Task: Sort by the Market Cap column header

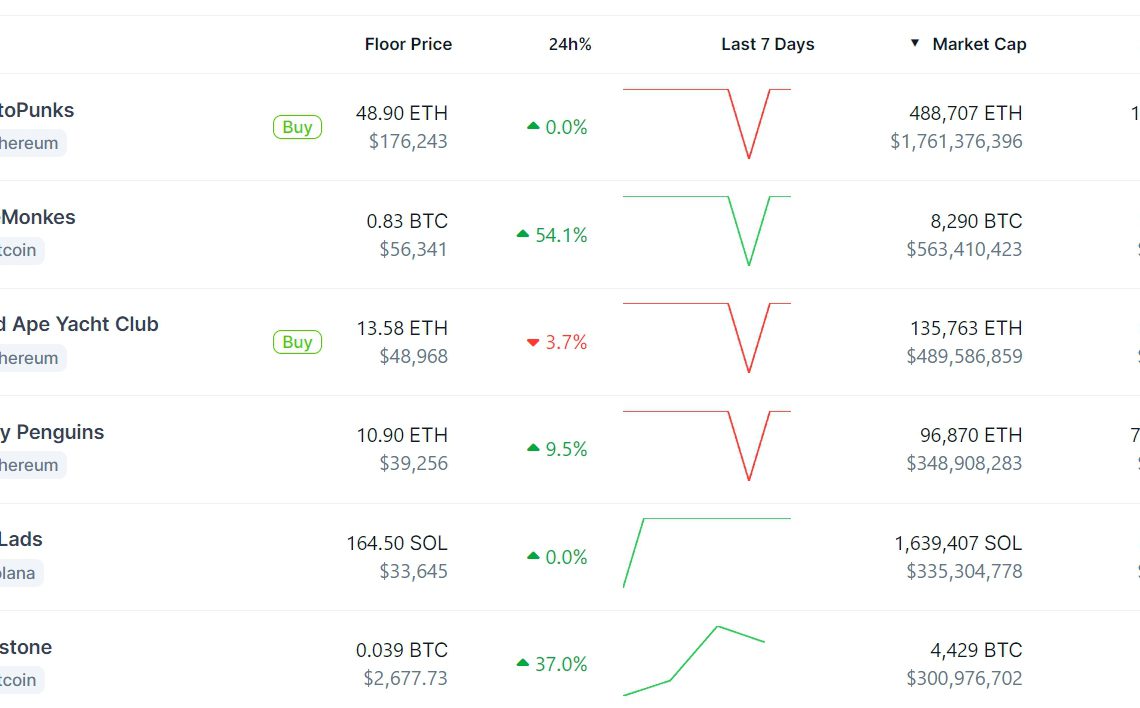Action: tap(978, 44)
